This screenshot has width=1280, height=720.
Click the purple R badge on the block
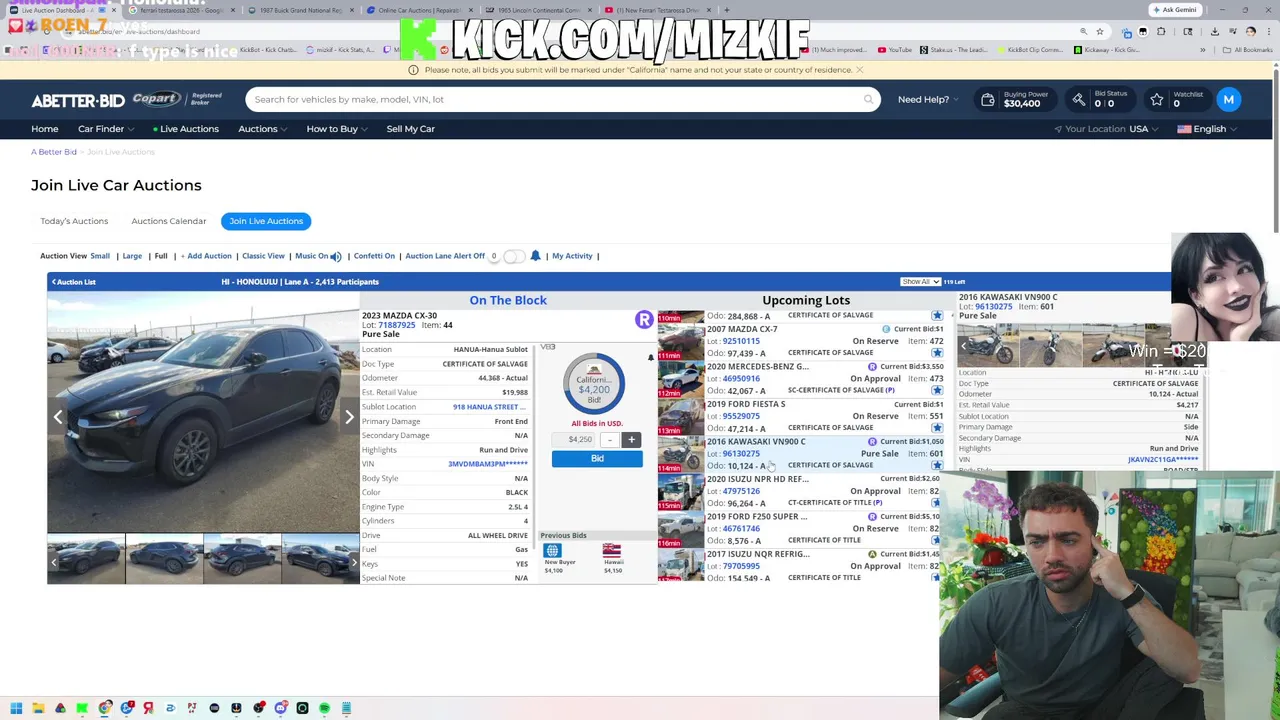tap(644, 320)
